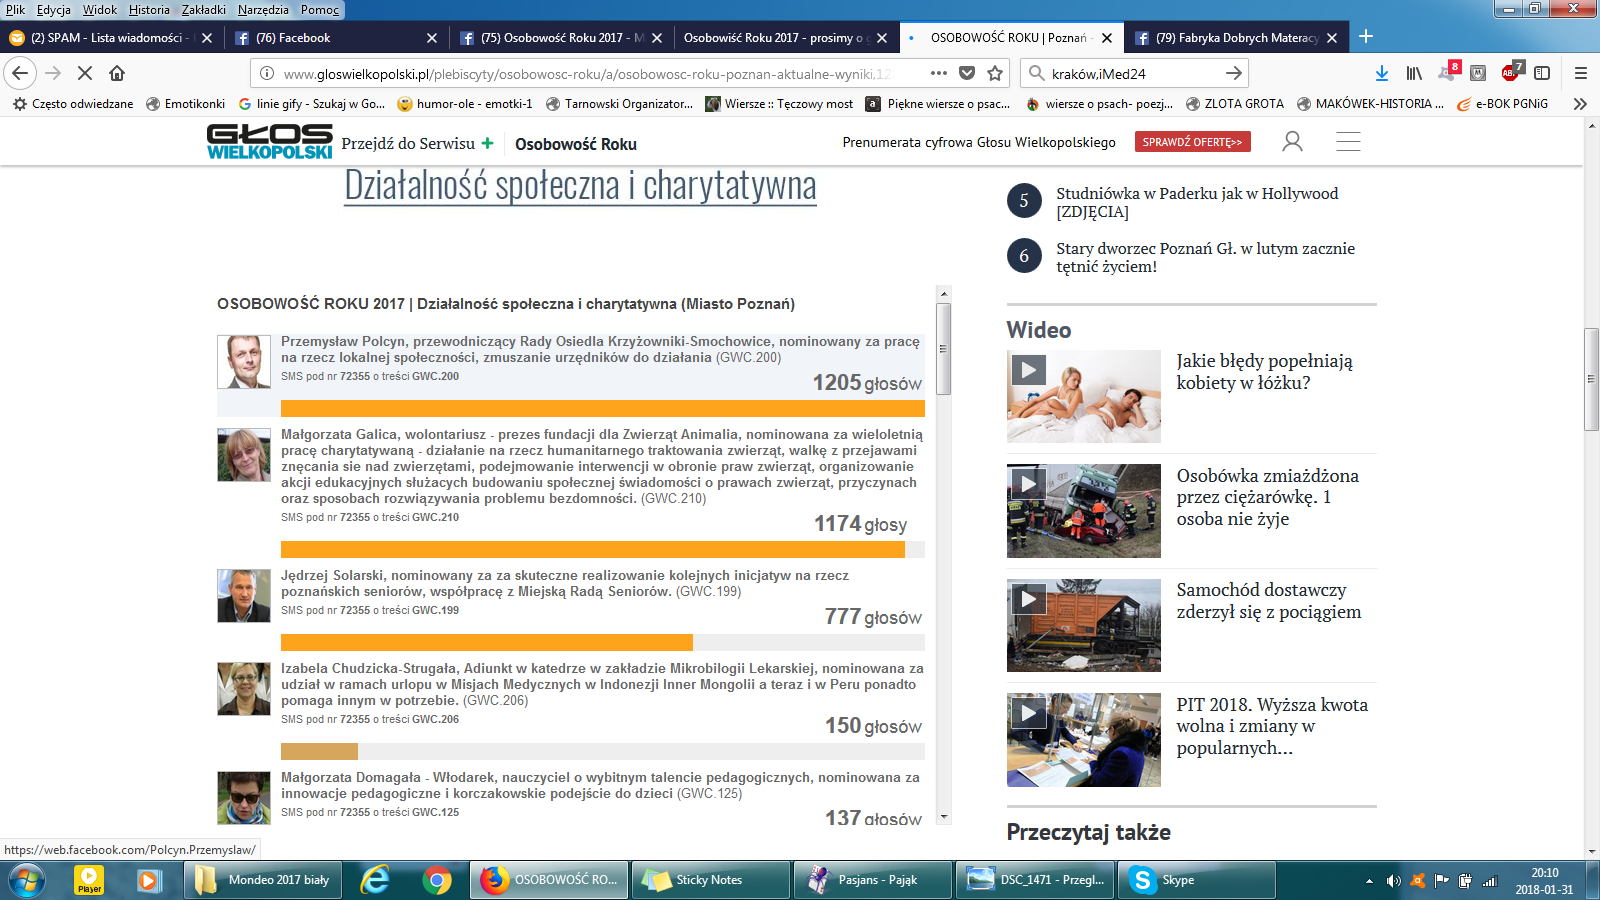Click the Firefox home icon
The width and height of the screenshot is (1600, 900).
click(x=117, y=73)
